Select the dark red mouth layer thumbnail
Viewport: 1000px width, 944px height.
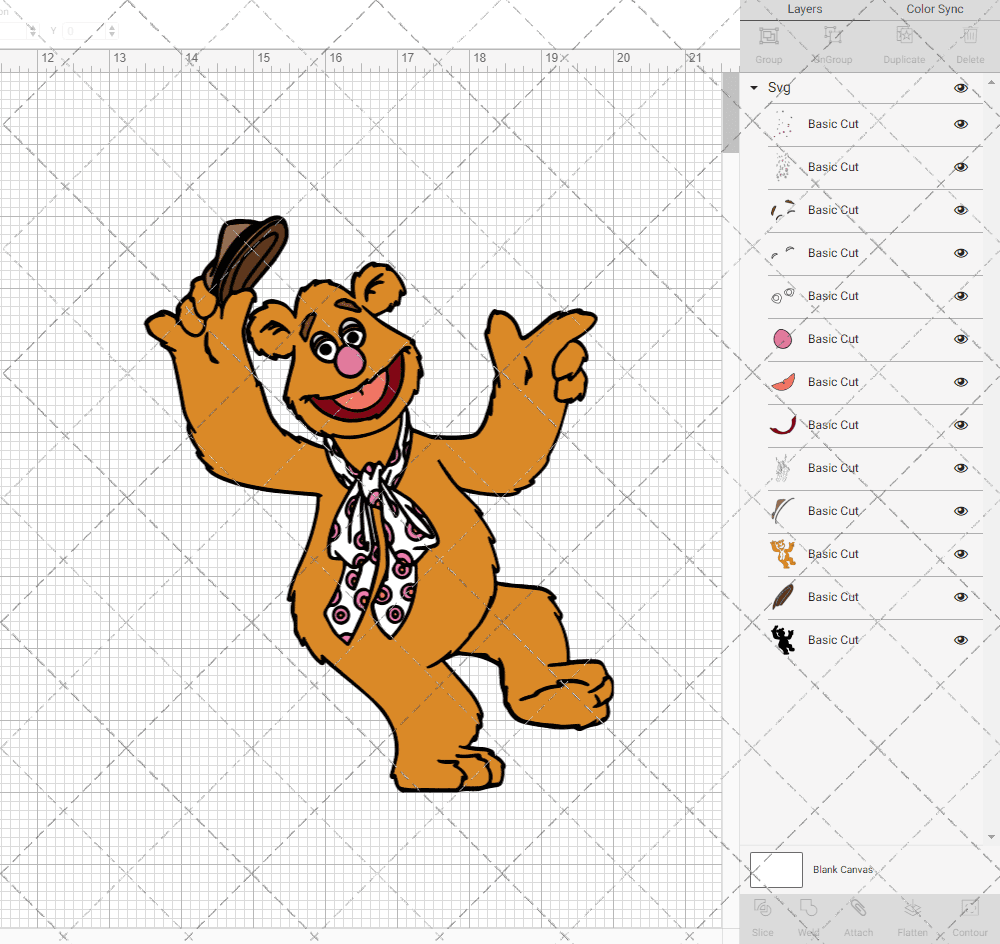(783, 425)
